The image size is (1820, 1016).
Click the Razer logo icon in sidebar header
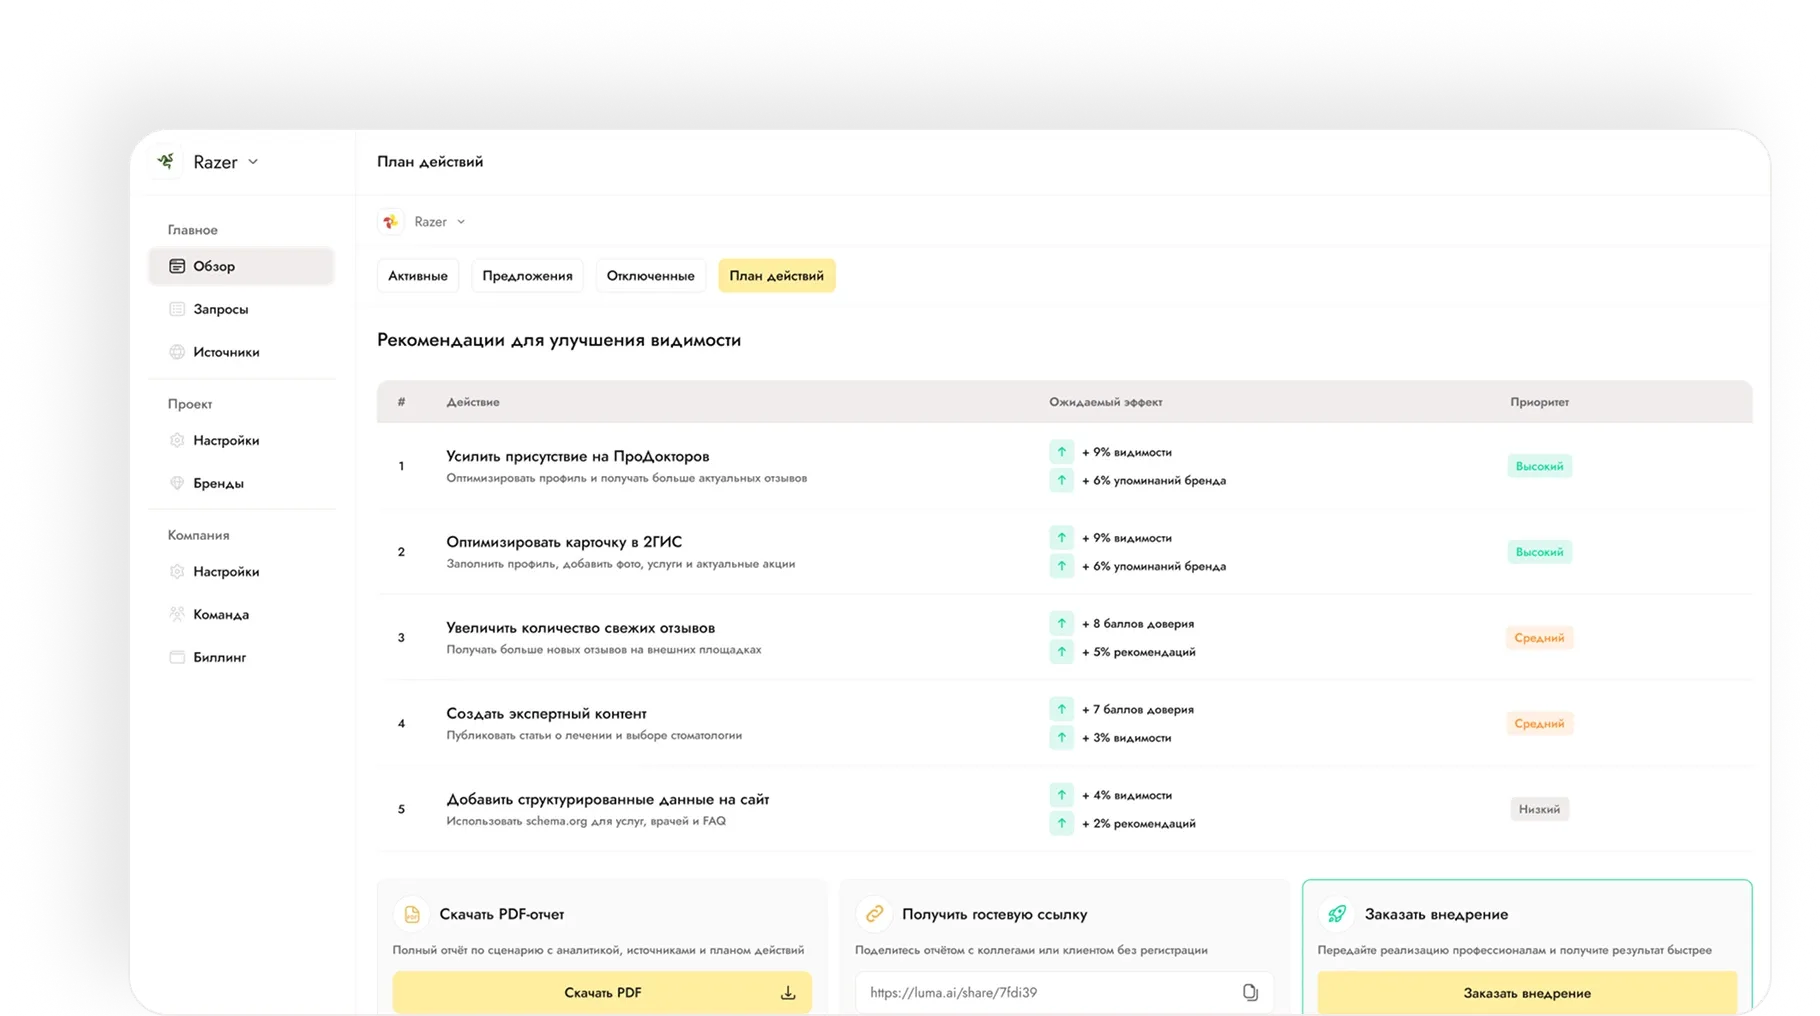coord(167,161)
